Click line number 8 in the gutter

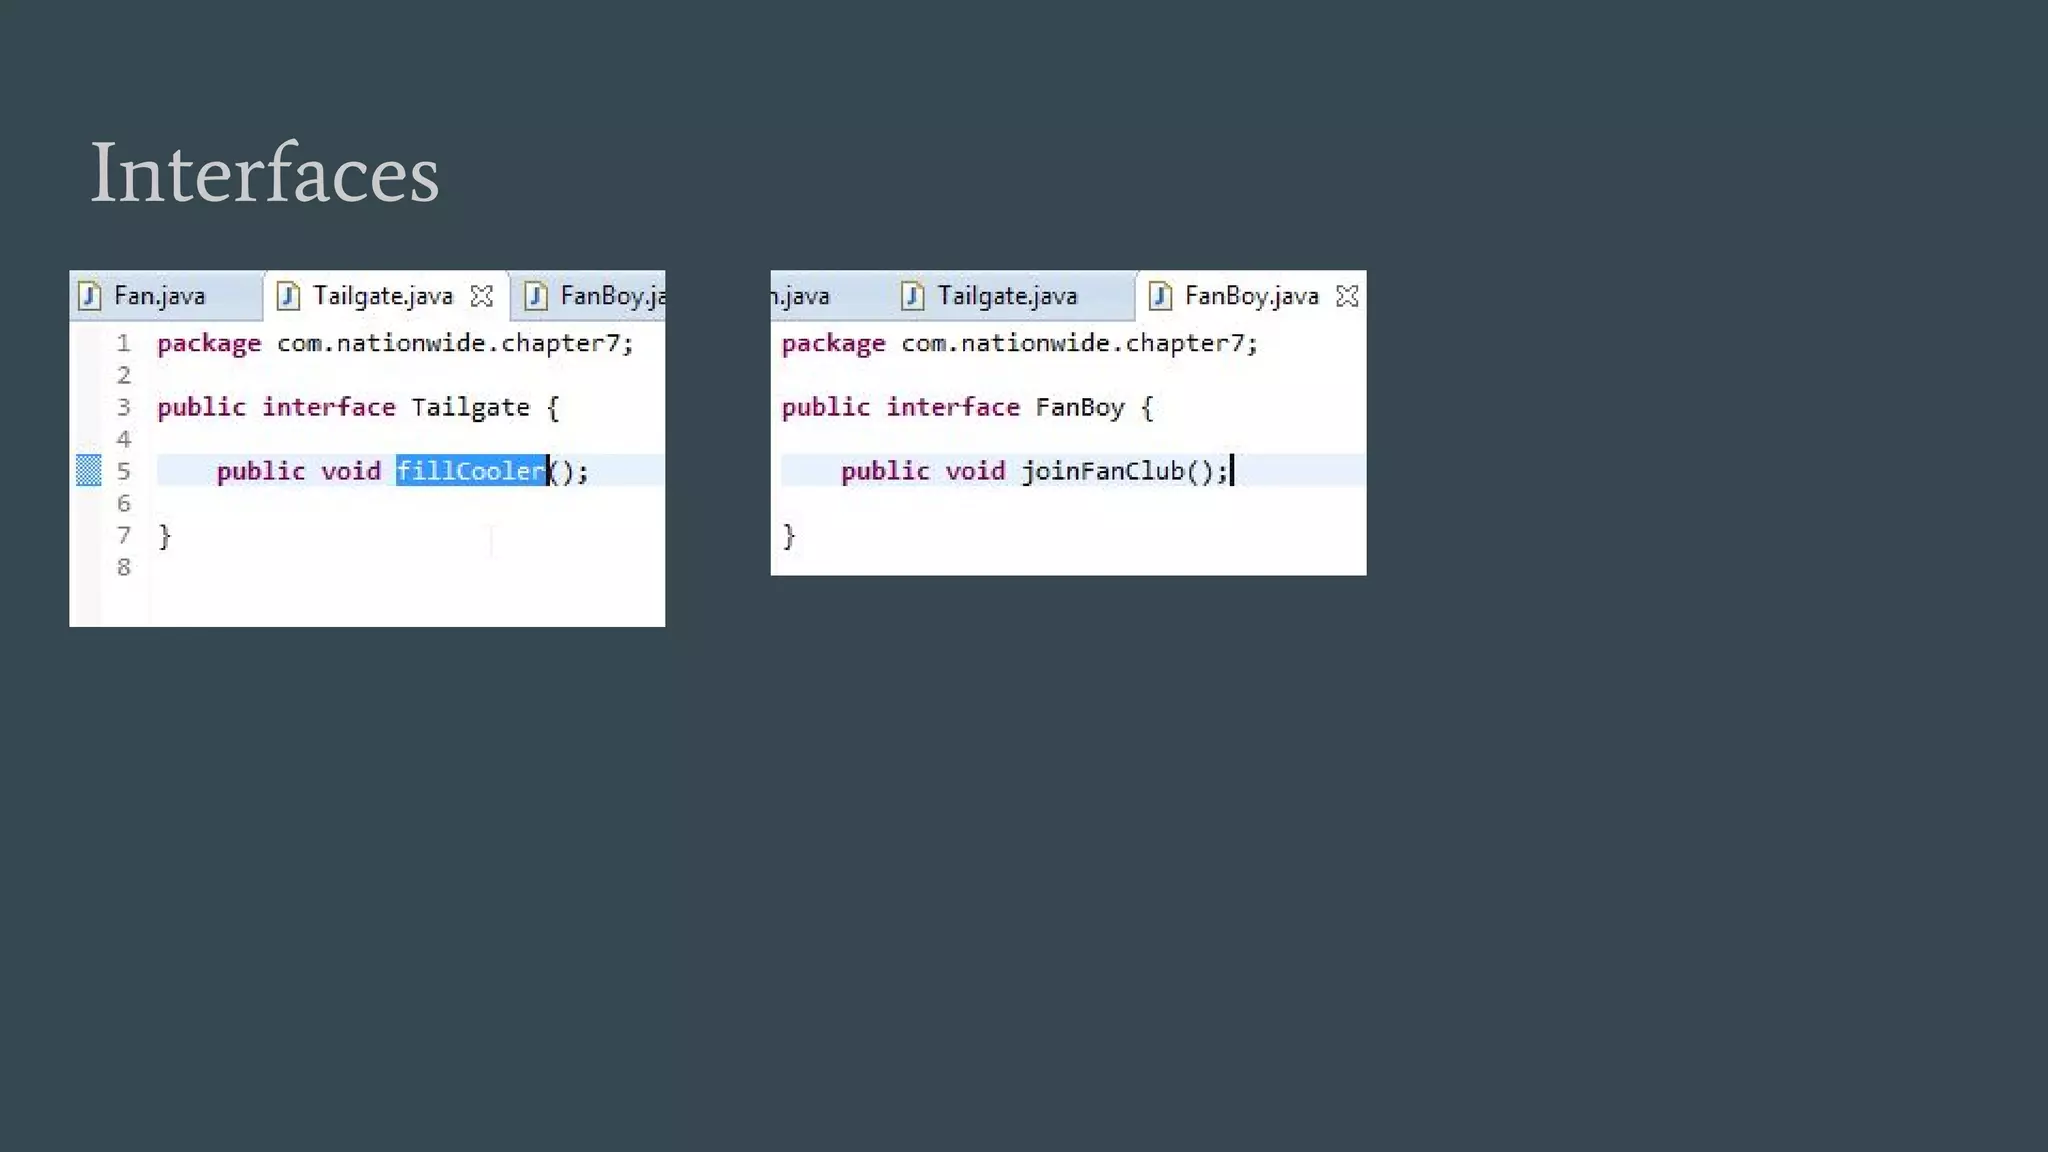pyautogui.click(x=124, y=567)
